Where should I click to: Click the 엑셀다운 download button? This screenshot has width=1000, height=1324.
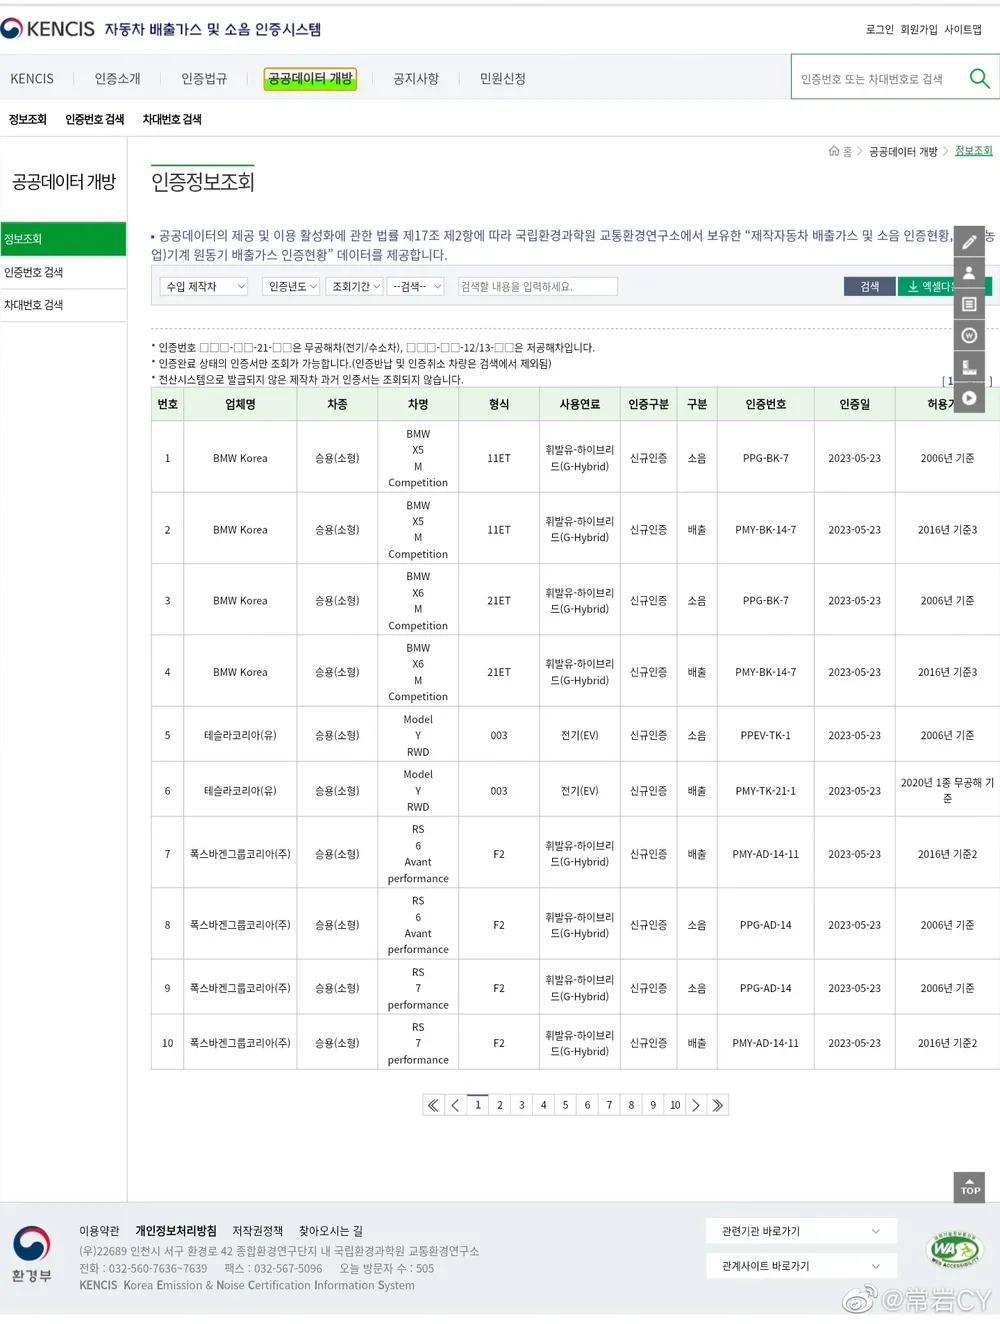tap(944, 287)
